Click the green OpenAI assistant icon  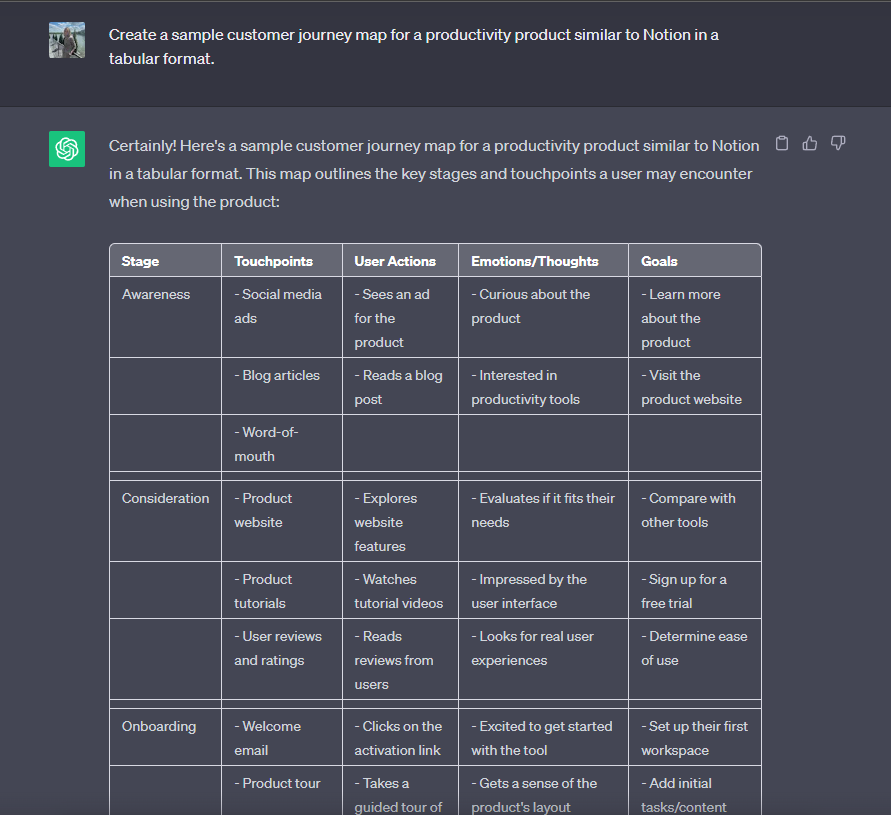point(66,148)
